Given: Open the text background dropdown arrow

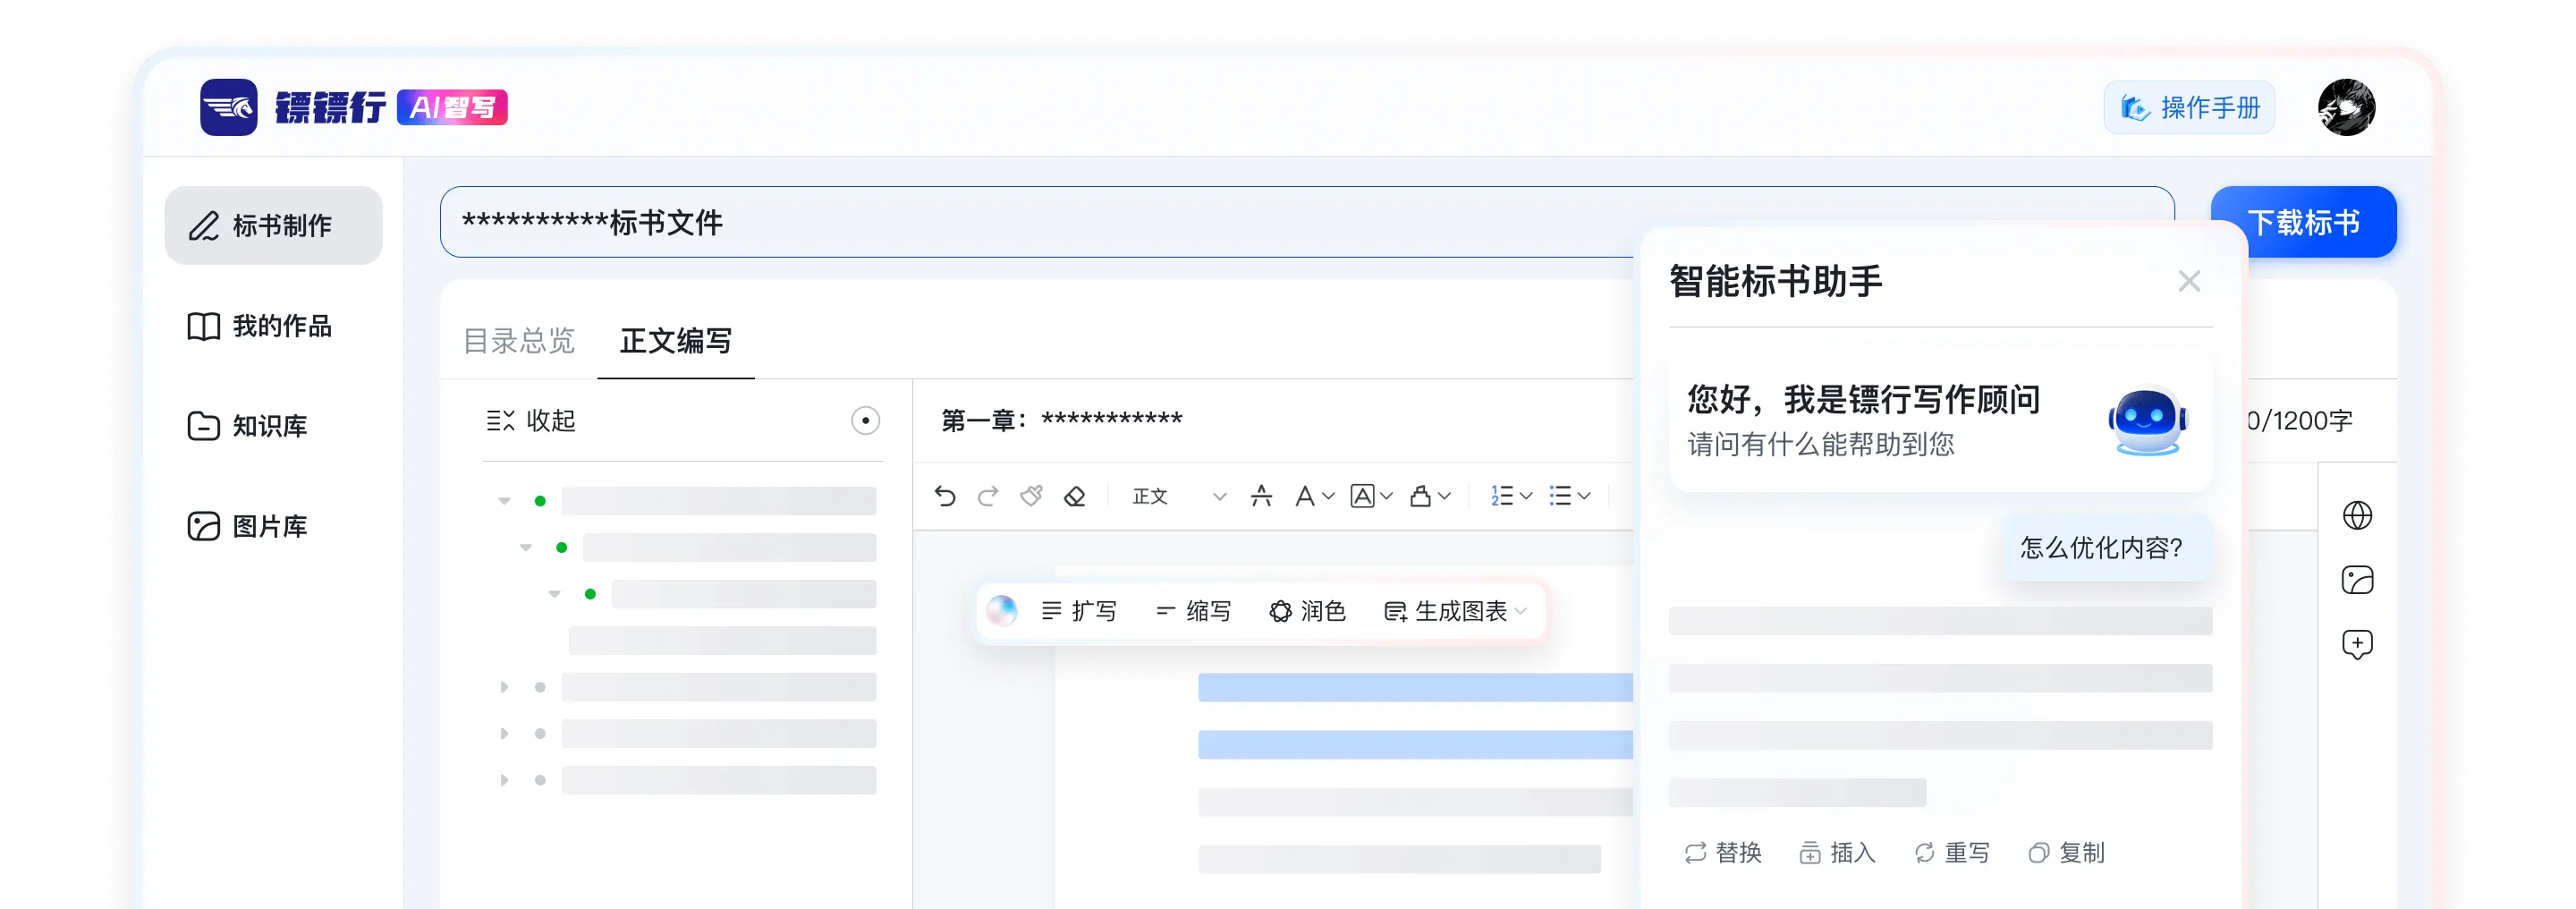Looking at the screenshot, I should pyautogui.click(x=1386, y=496).
